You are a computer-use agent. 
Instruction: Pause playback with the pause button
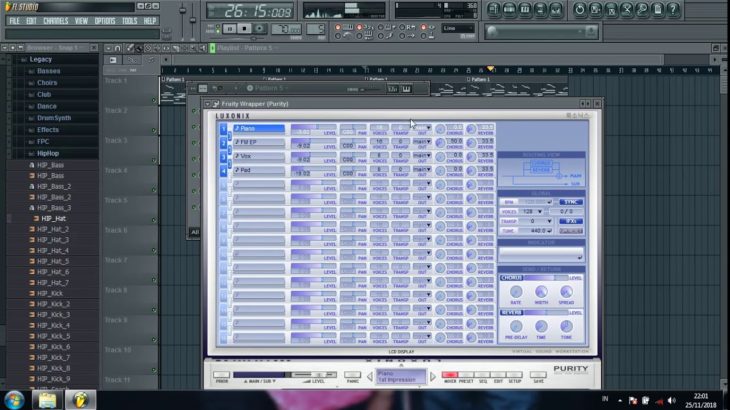click(229, 29)
